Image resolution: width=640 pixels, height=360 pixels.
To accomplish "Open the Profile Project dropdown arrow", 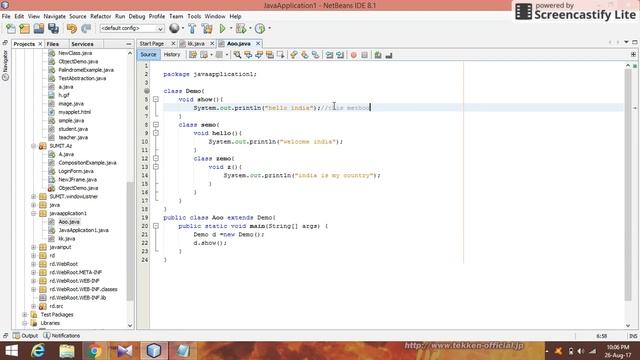I will click(x=269, y=29).
